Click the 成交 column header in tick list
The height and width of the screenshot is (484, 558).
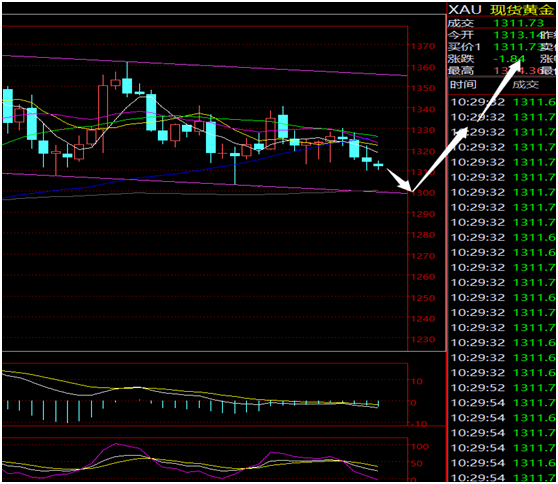point(525,85)
